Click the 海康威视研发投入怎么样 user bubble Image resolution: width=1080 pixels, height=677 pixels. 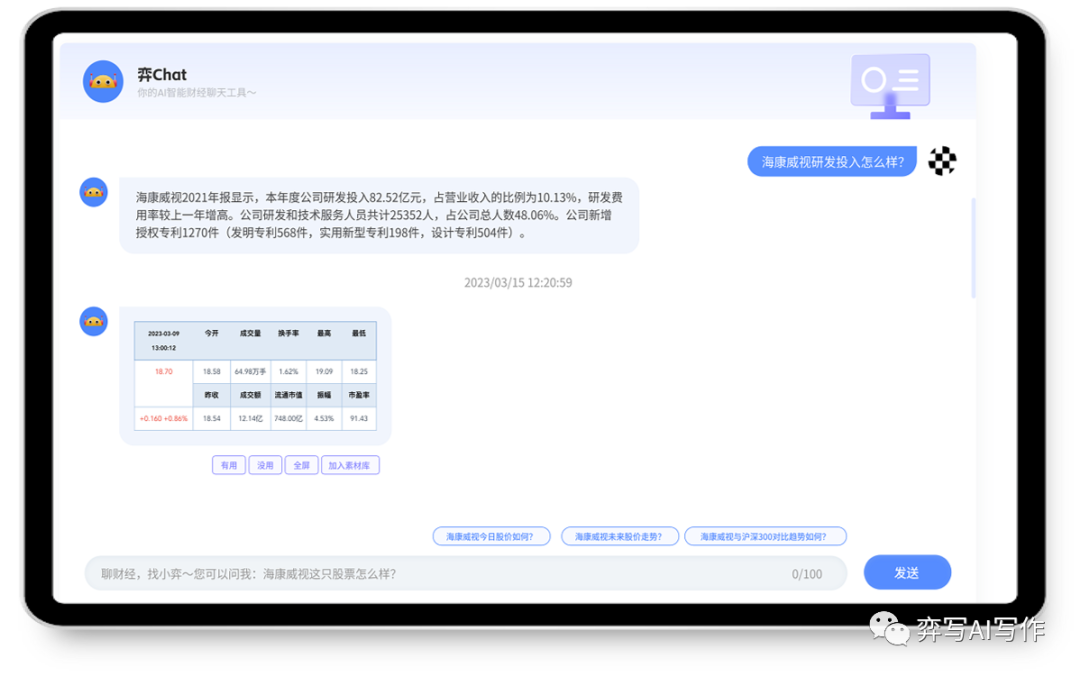coord(833,161)
